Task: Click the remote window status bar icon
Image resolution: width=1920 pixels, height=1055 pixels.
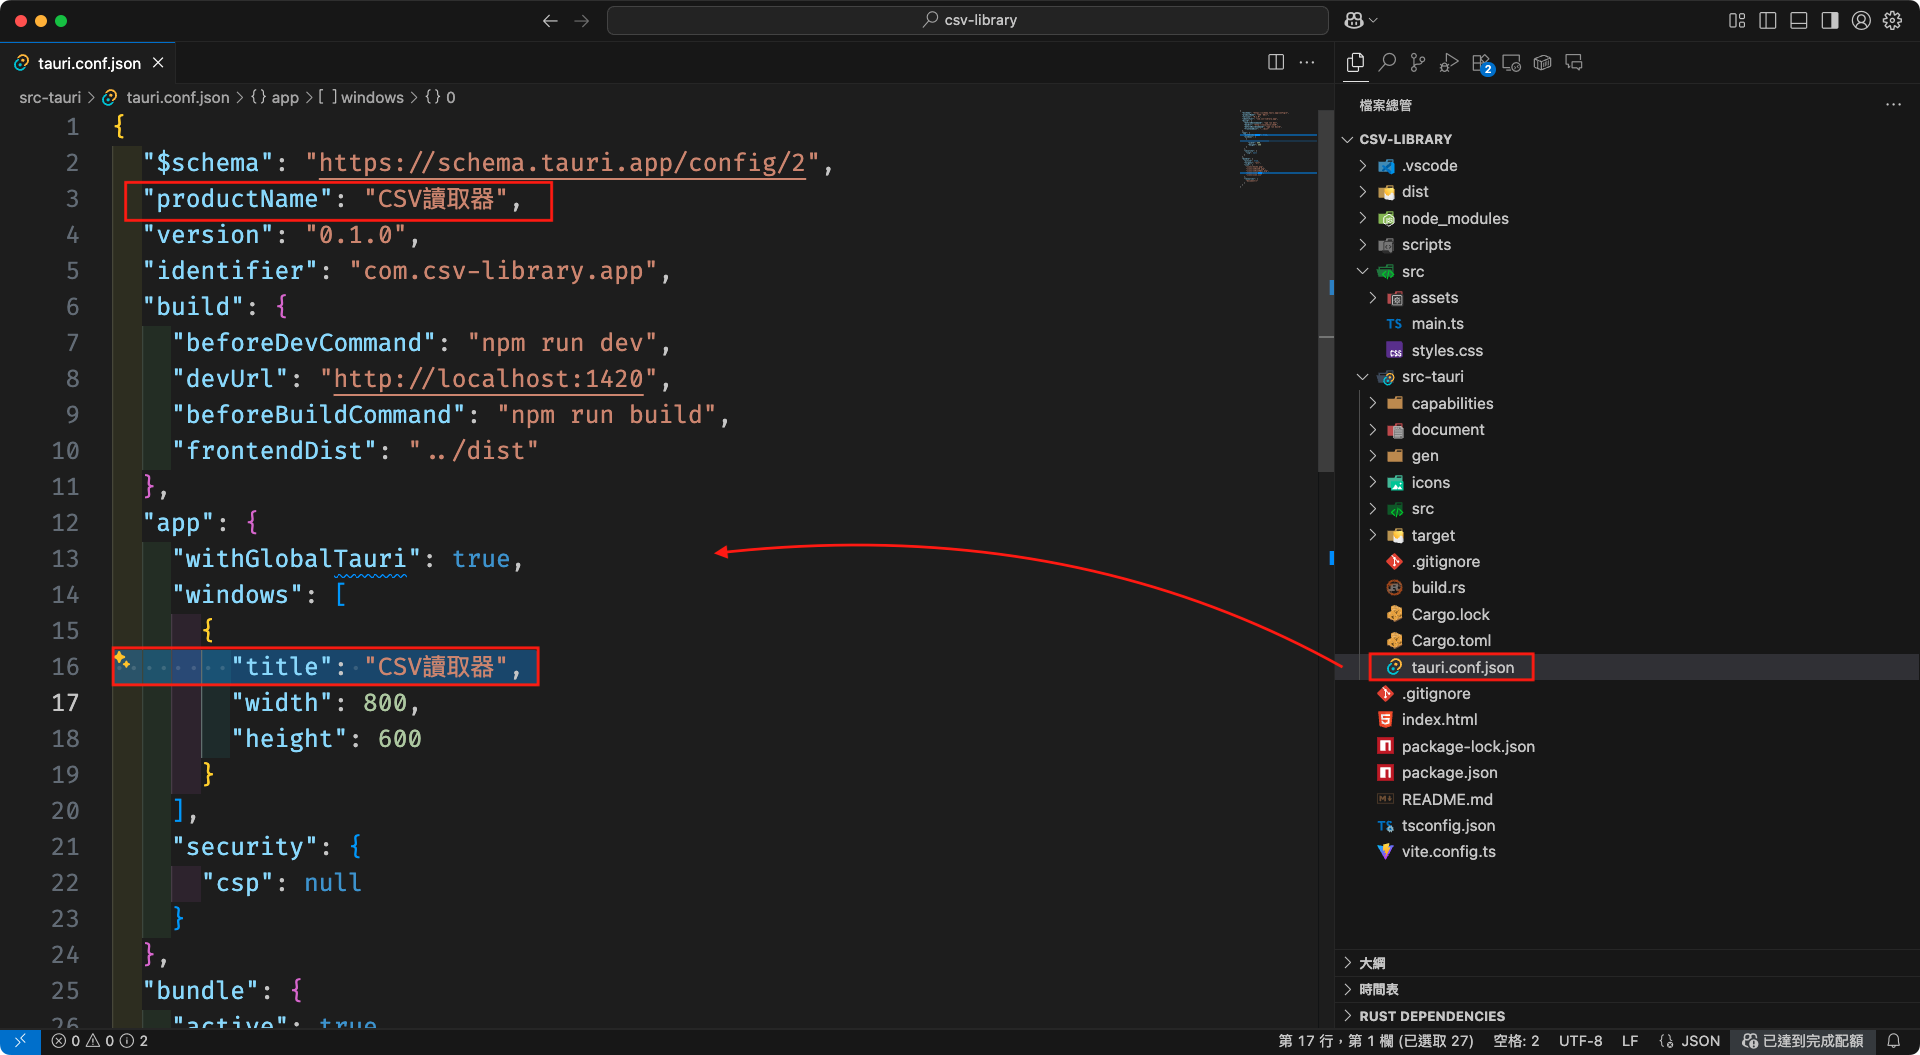Action: point(20,1041)
